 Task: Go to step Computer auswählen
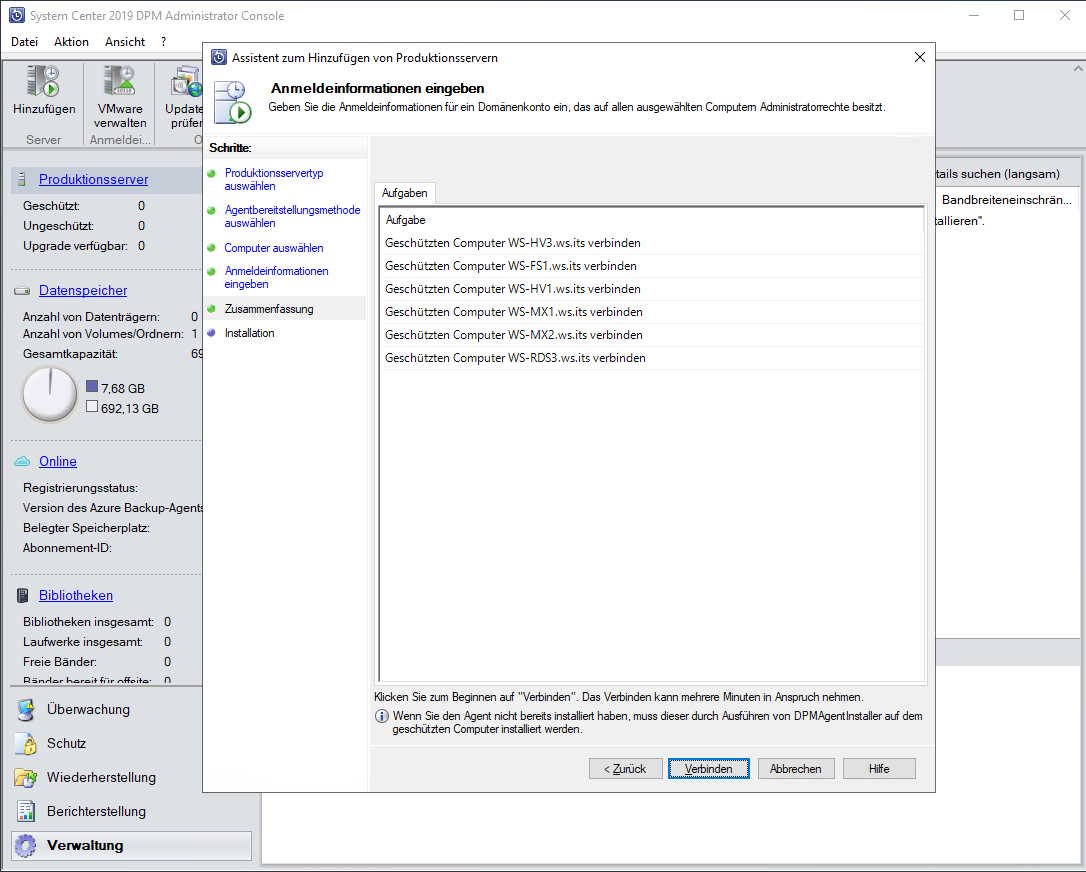point(274,248)
